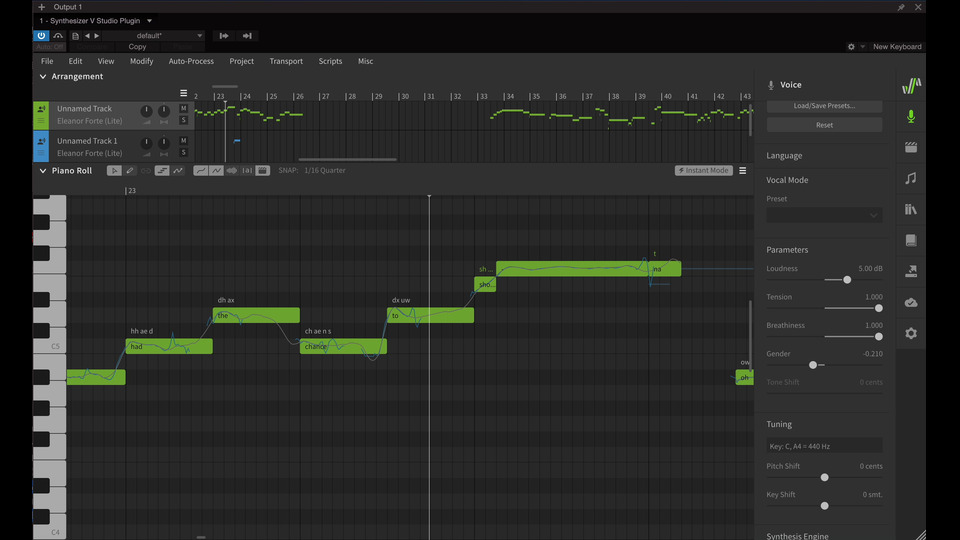This screenshot has width=960, height=540.
Task: Toggle pitch deviation display button
Action: point(216,171)
